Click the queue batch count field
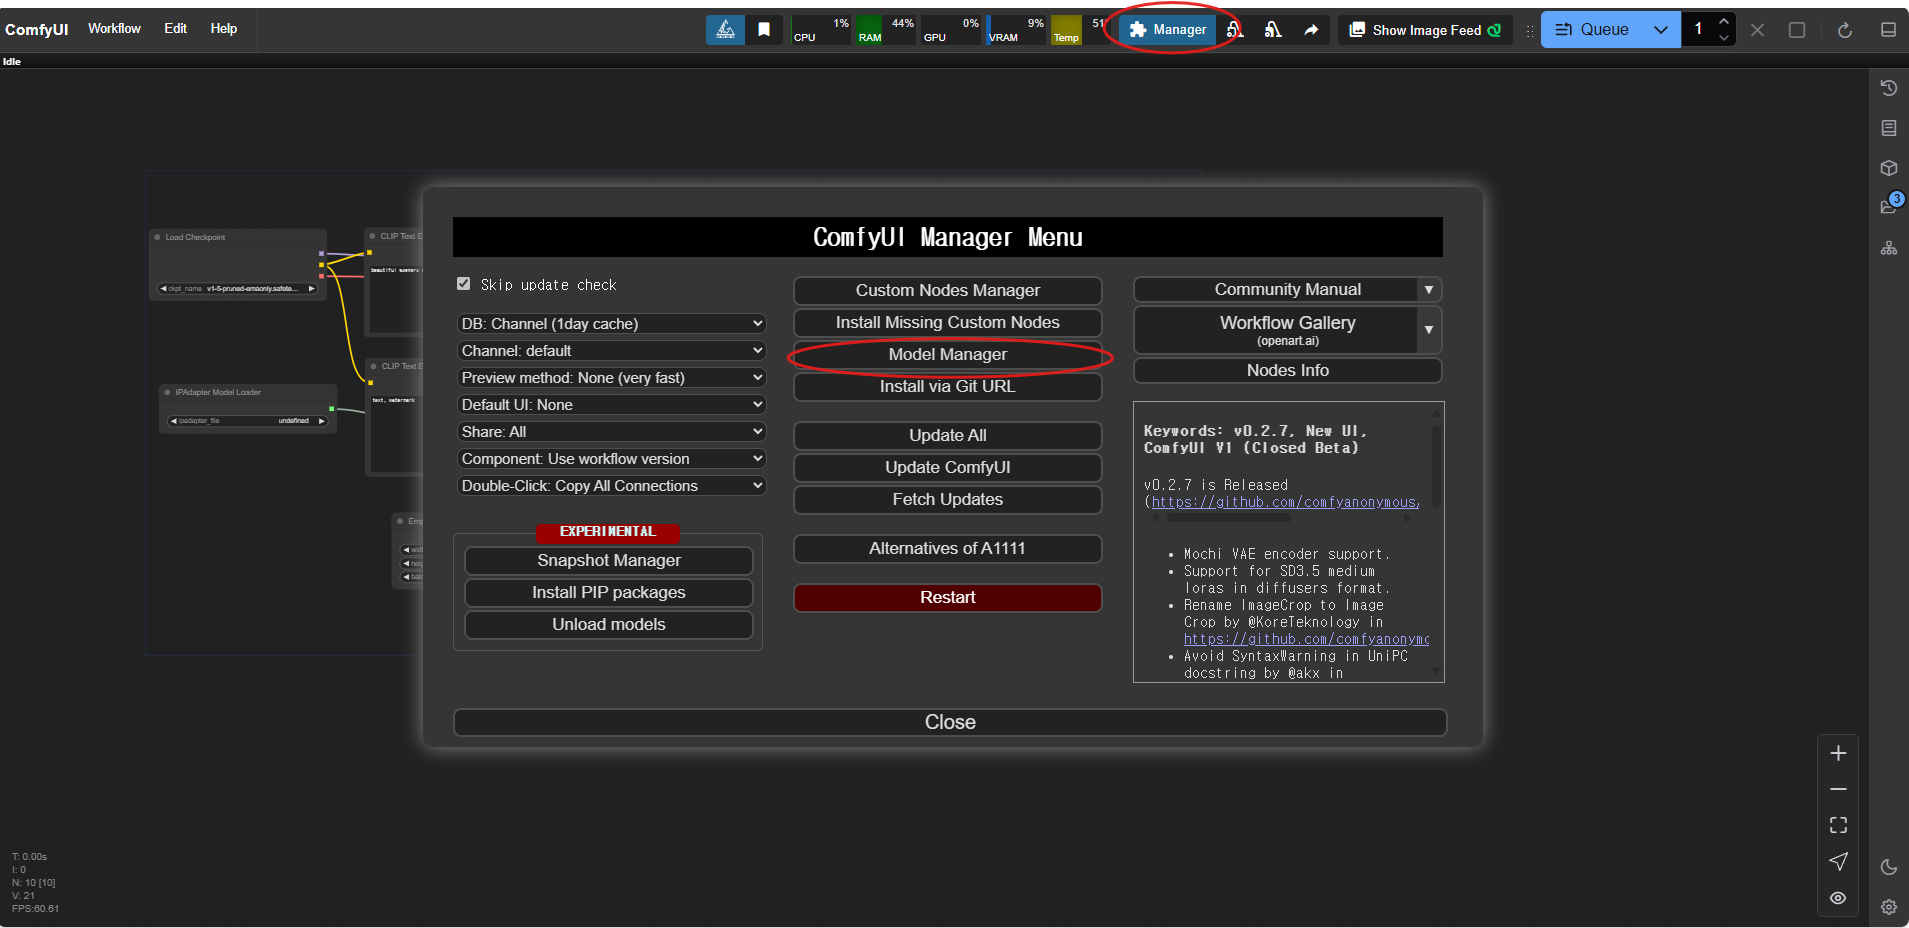The image size is (1909, 928). pyautogui.click(x=1700, y=30)
